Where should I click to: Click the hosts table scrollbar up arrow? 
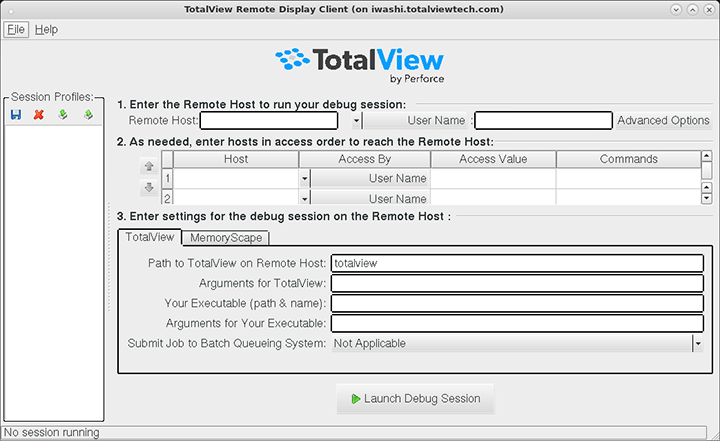706,157
